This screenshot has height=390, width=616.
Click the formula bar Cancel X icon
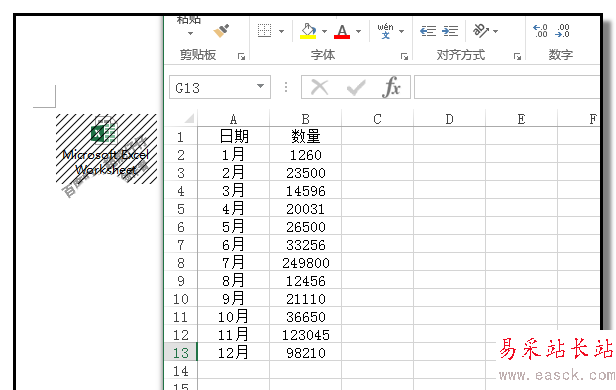click(319, 87)
